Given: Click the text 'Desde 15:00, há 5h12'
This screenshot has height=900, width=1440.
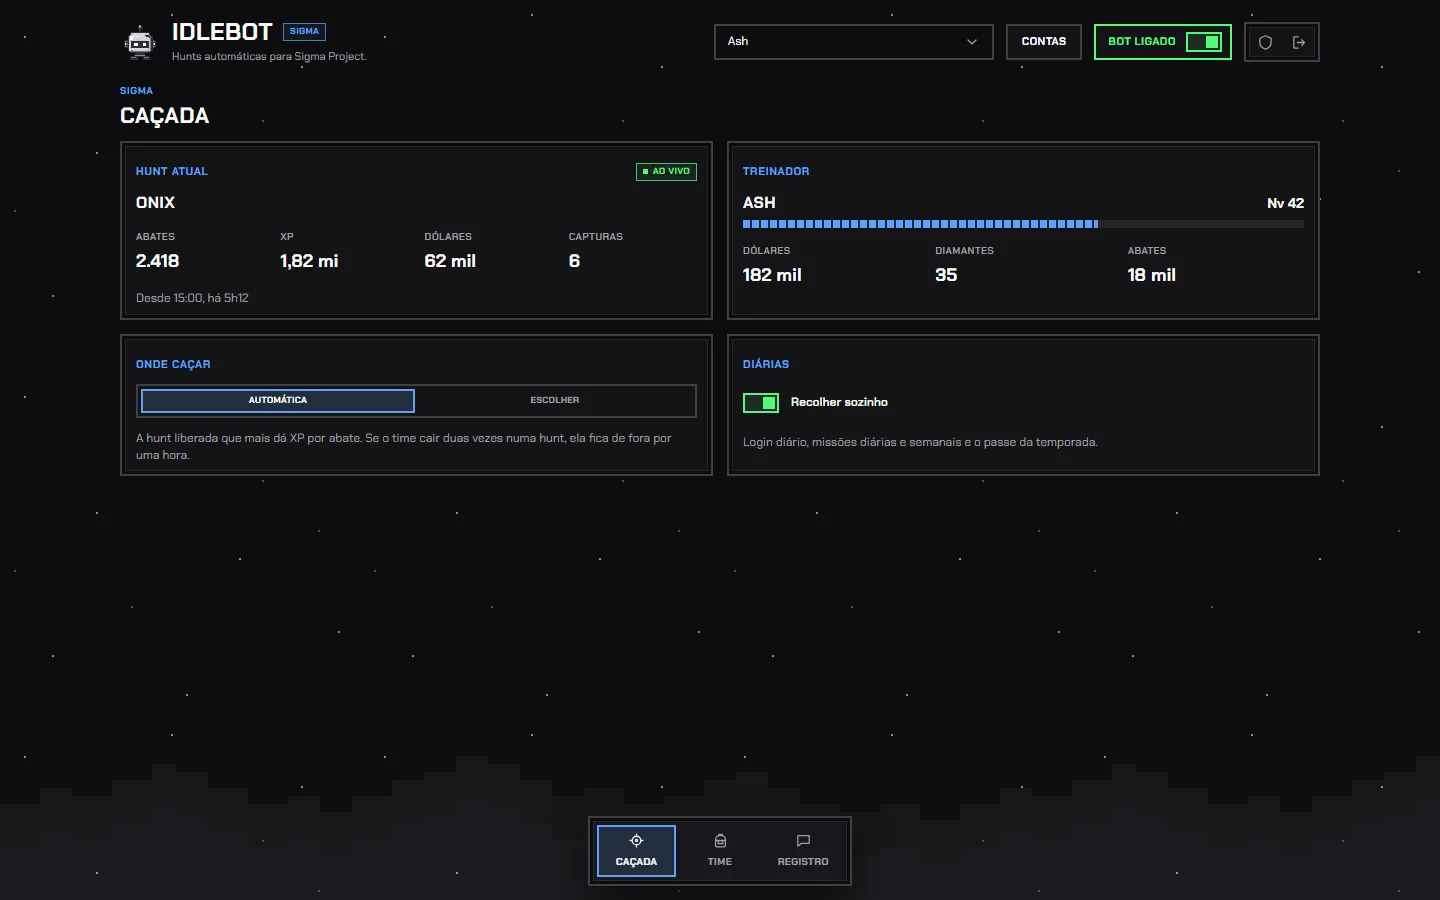Looking at the screenshot, I should click(x=192, y=298).
